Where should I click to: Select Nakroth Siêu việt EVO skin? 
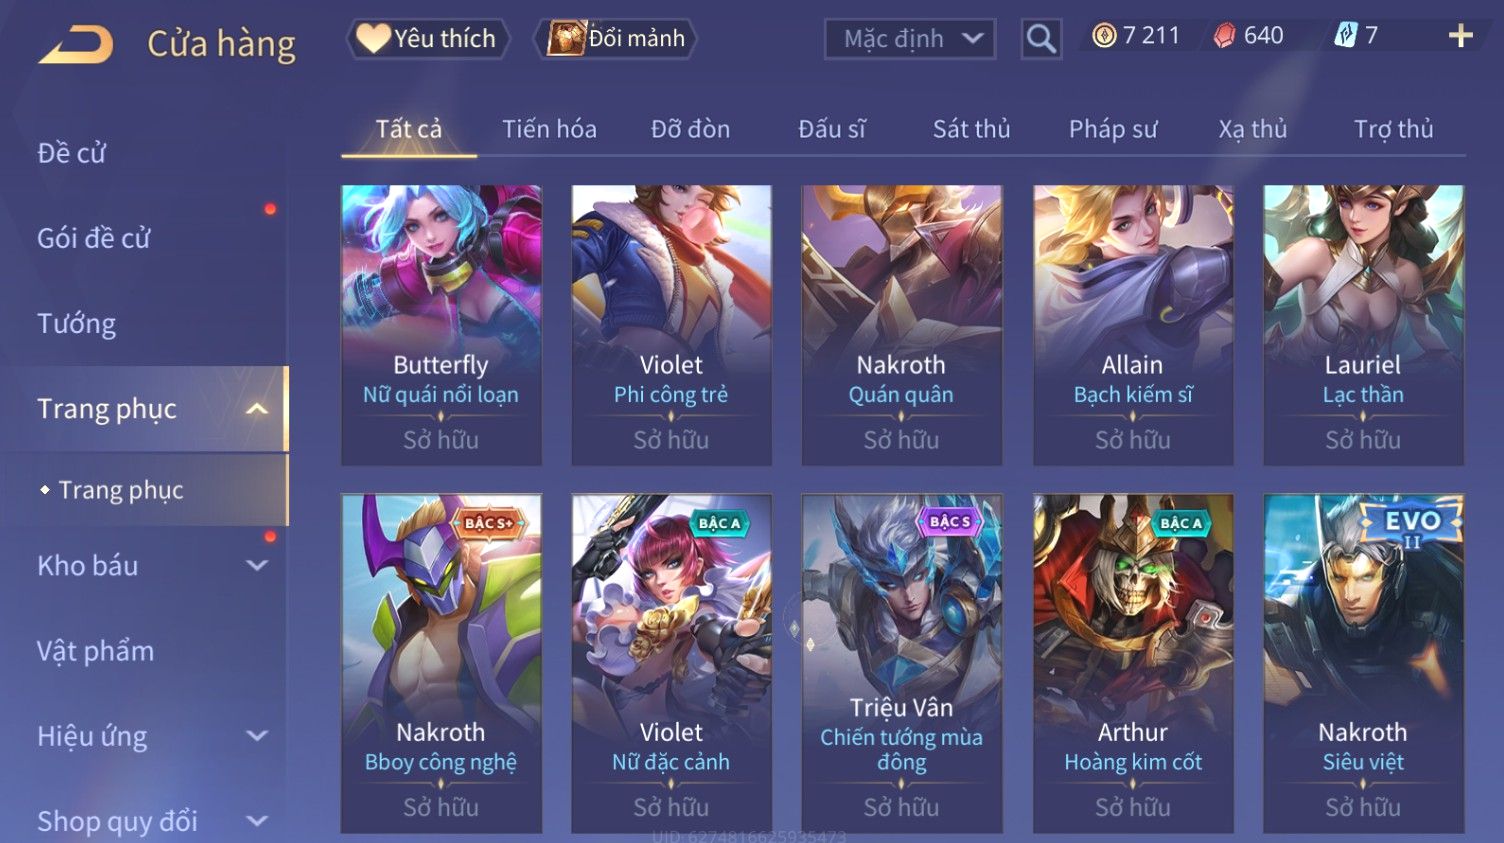pos(1363,663)
